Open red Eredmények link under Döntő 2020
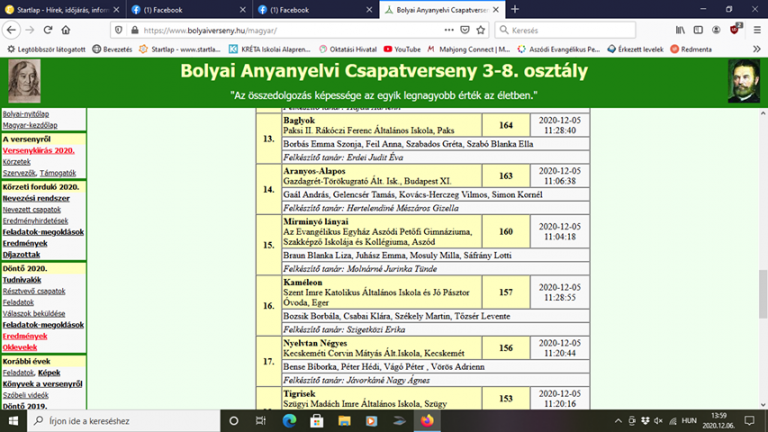This screenshot has width=768, height=432. click(25, 336)
